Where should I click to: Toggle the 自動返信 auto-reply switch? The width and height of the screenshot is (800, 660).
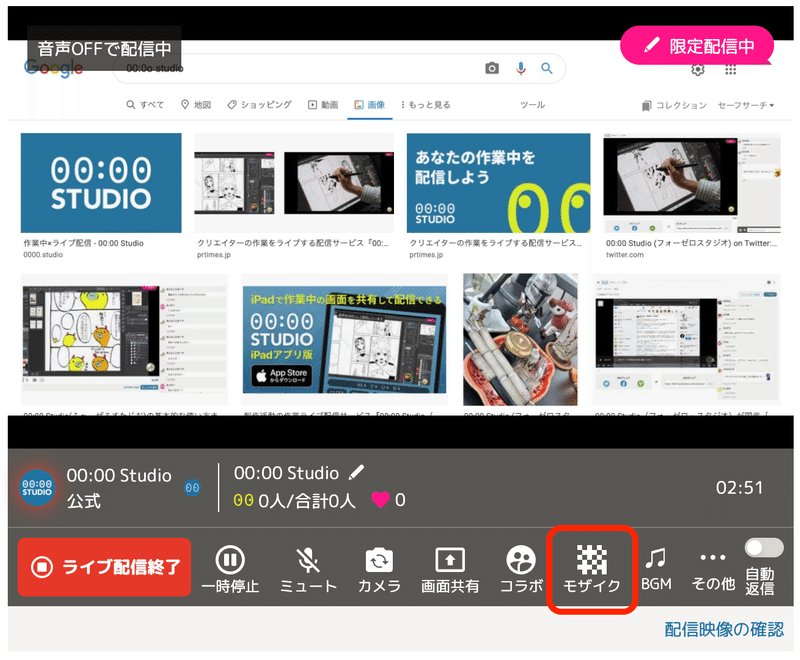pos(764,548)
